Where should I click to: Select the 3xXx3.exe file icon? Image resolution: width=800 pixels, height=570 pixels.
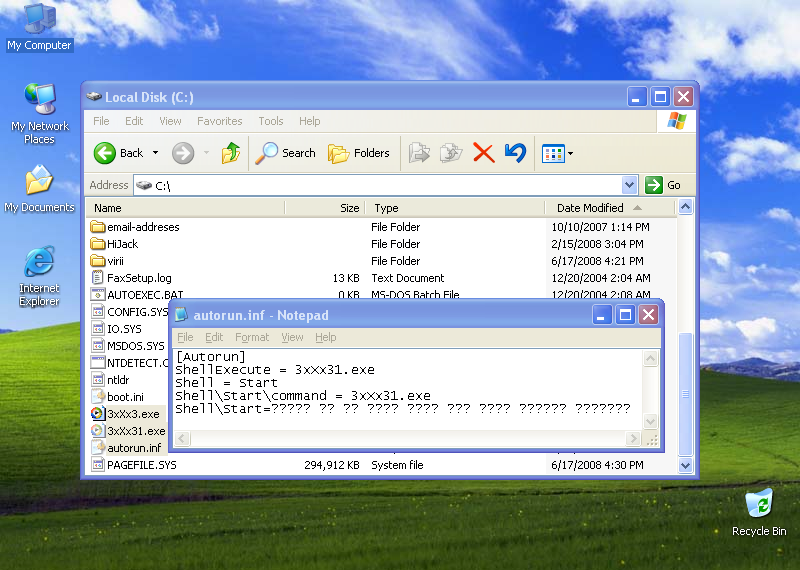point(97,414)
